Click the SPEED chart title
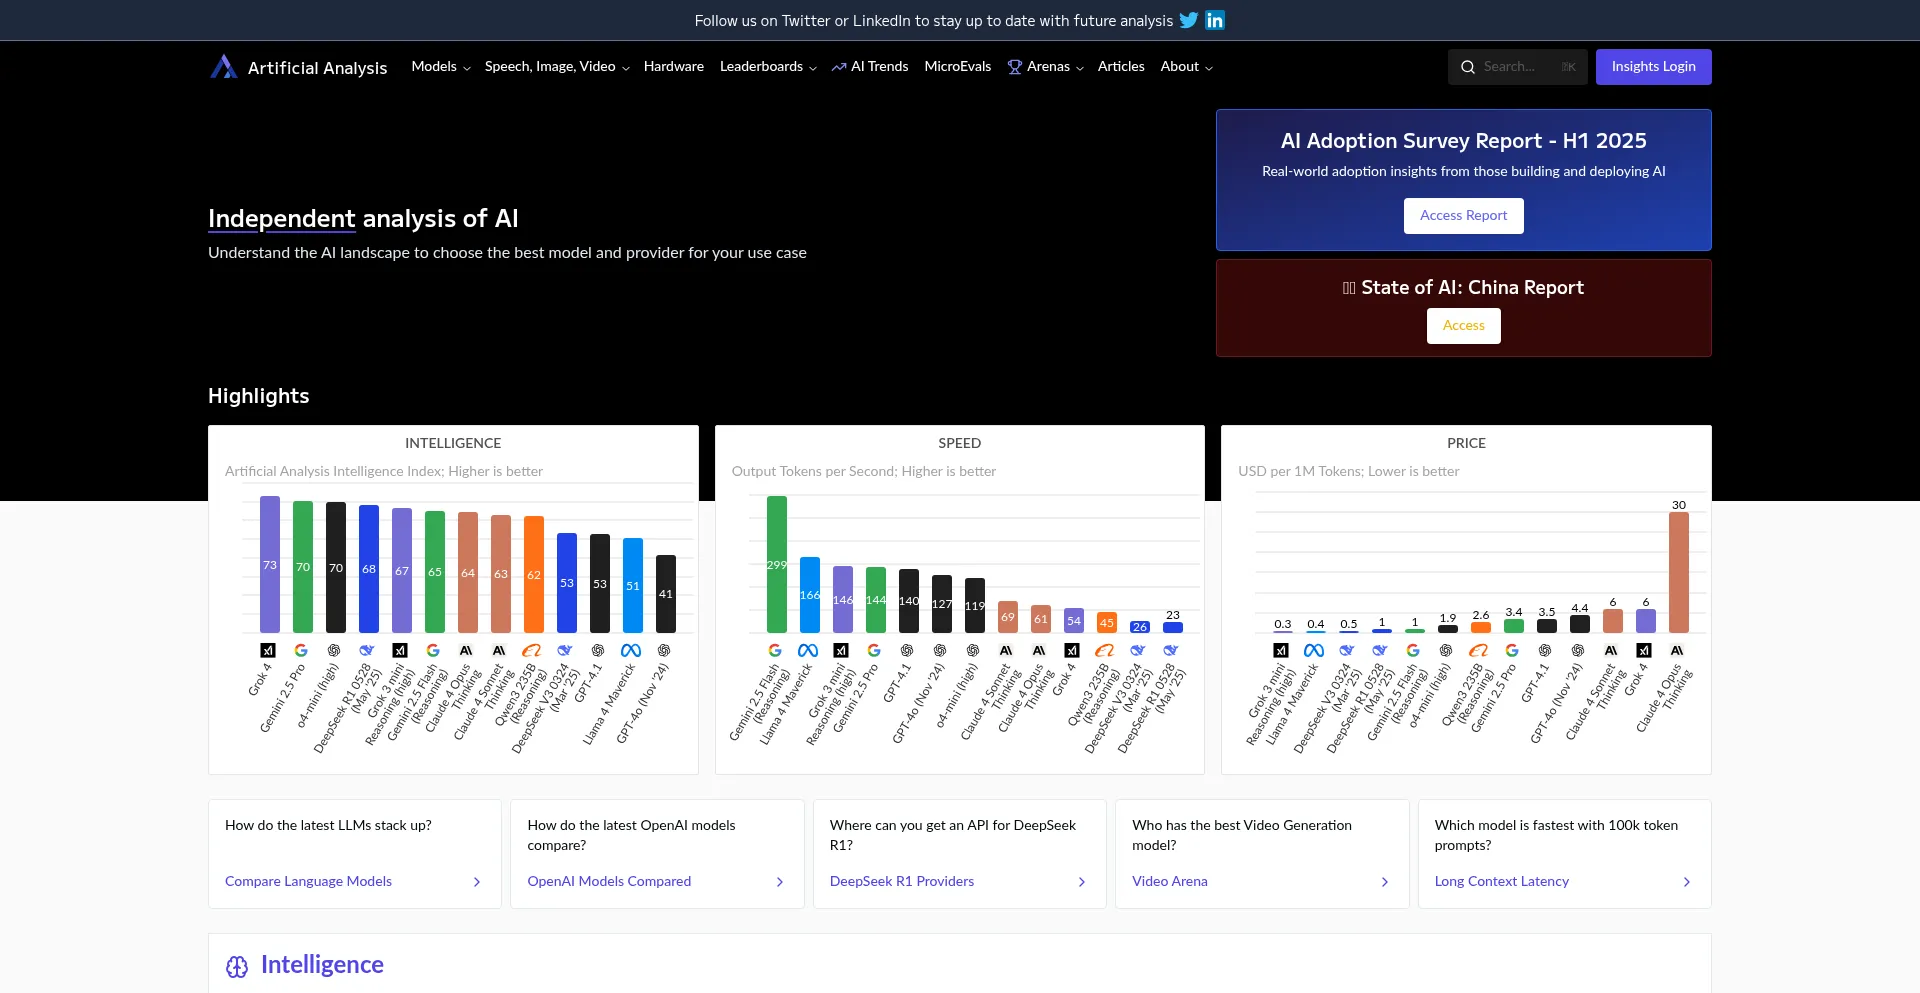This screenshot has width=1920, height=993. [x=960, y=443]
